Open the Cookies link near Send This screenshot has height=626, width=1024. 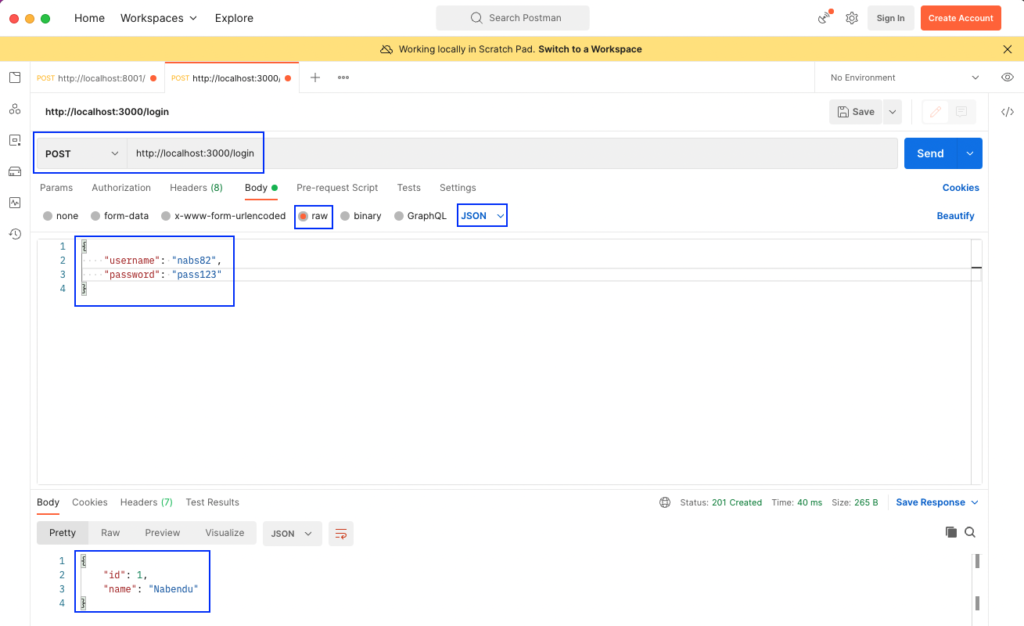point(961,187)
